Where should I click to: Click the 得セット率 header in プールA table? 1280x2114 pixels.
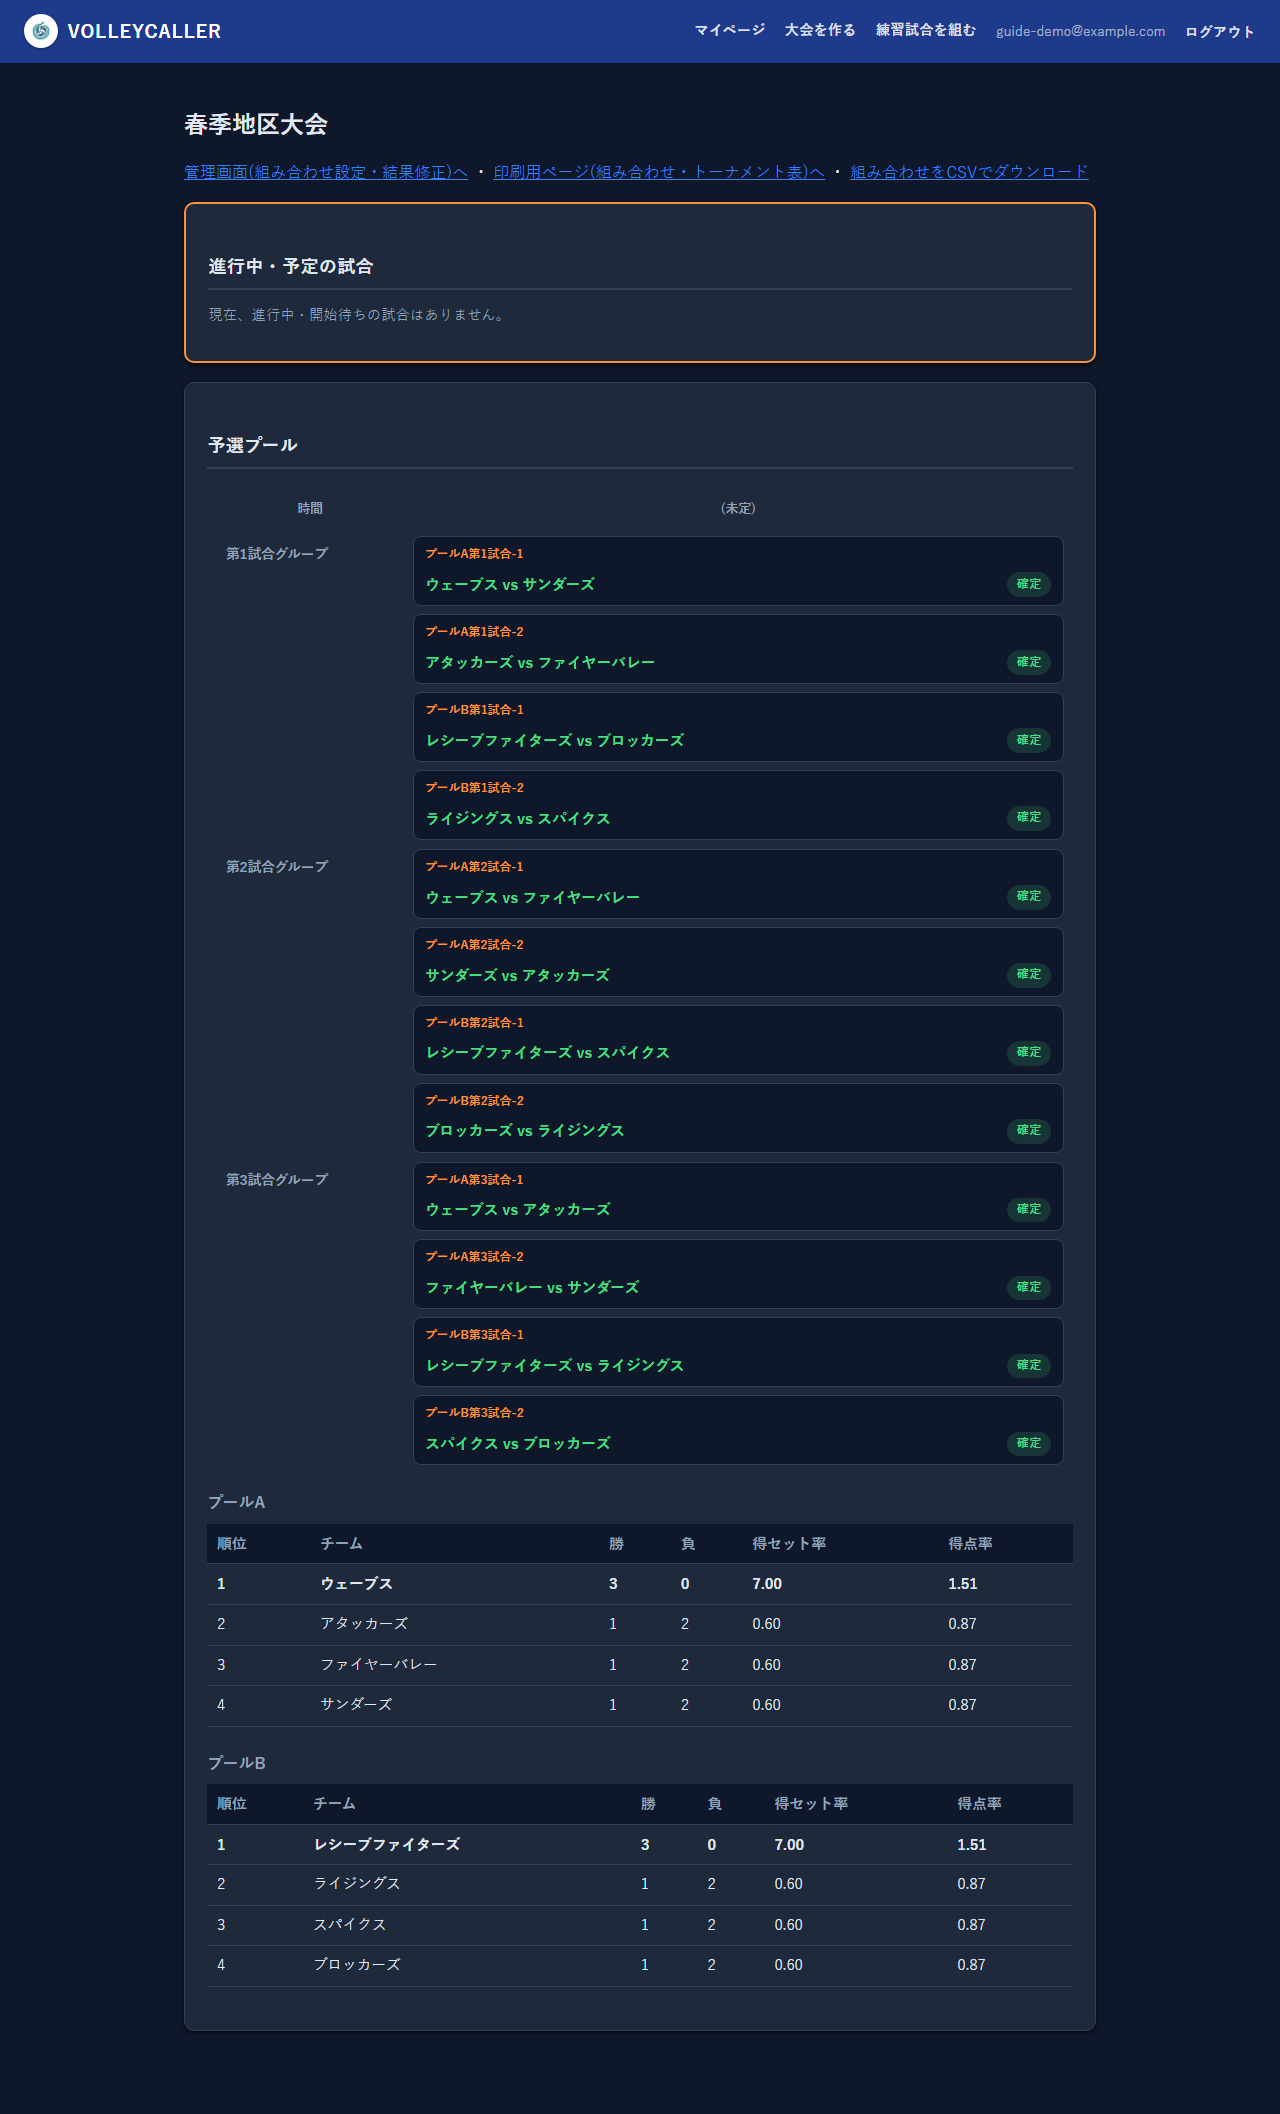click(x=789, y=1544)
